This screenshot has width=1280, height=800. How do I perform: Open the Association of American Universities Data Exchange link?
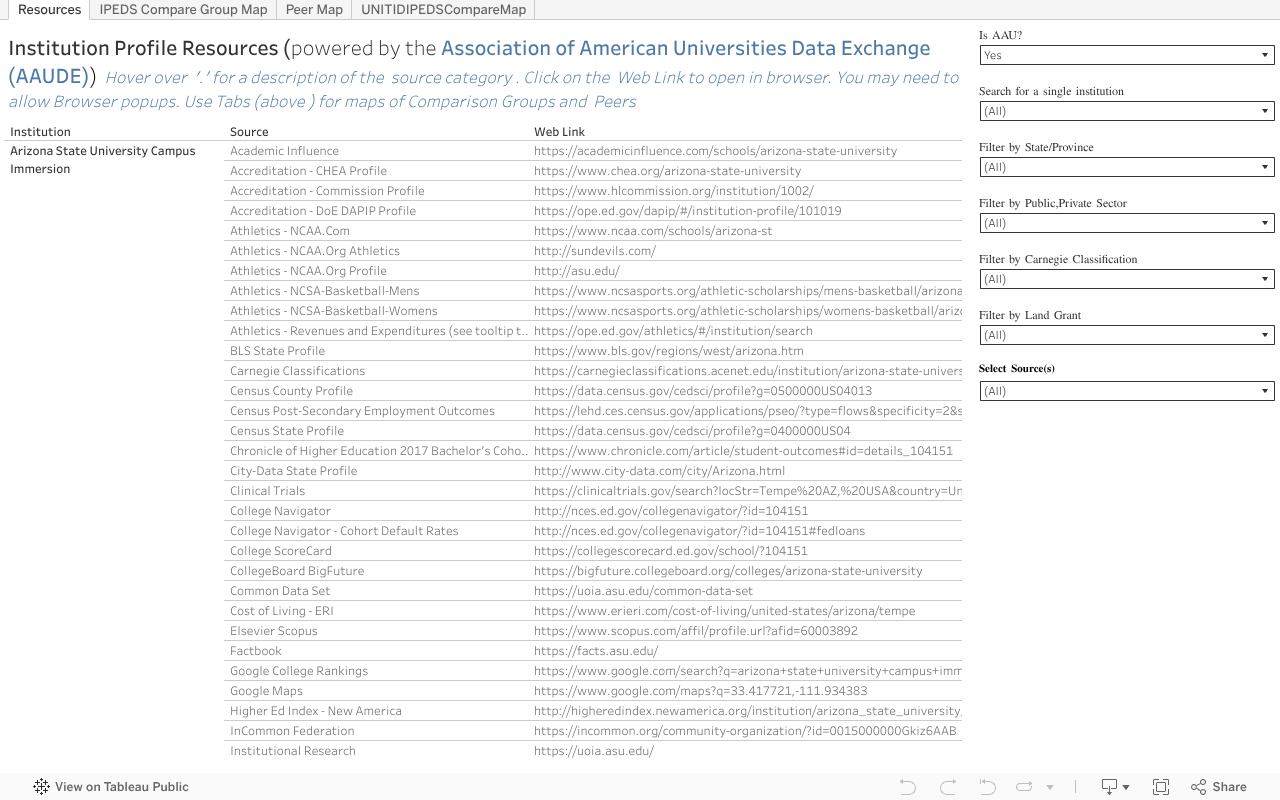[686, 48]
